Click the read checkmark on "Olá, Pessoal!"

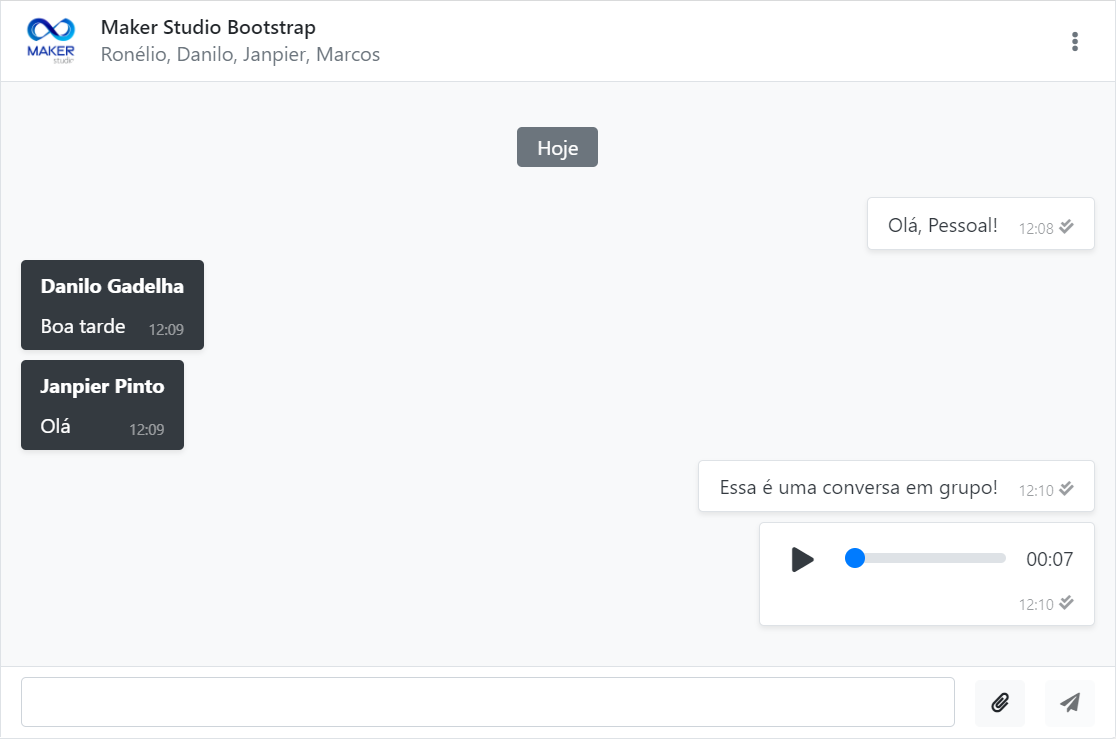pyautogui.click(x=1067, y=227)
